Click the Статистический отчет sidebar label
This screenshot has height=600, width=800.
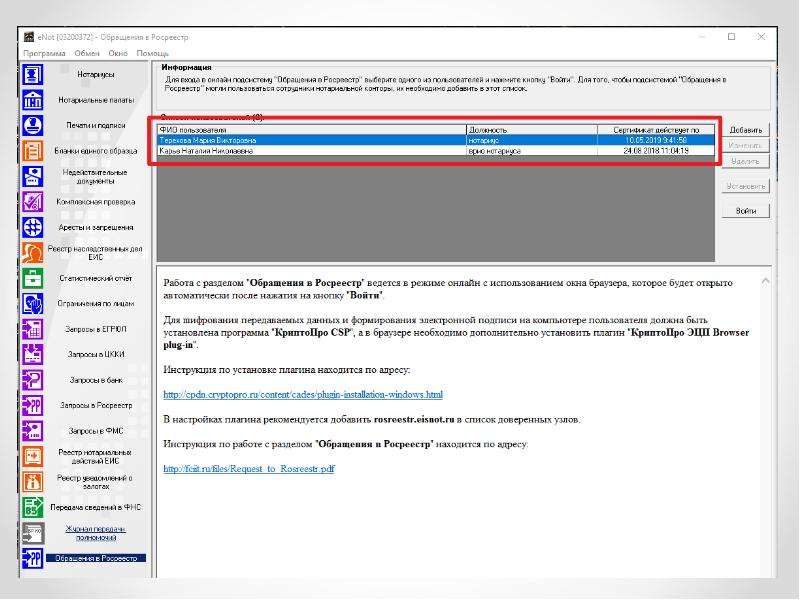[x=95, y=279]
